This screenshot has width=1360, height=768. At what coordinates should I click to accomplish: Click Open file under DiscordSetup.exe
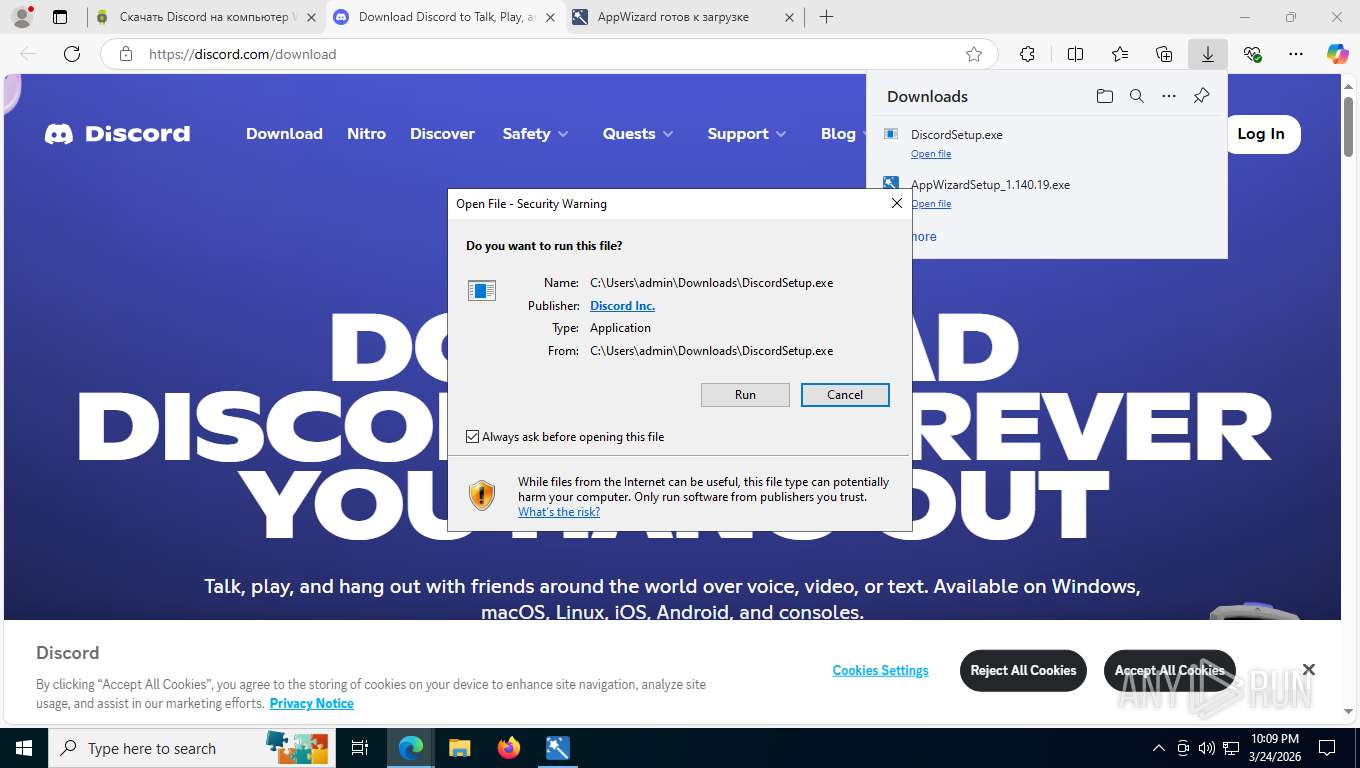(931, 154)
